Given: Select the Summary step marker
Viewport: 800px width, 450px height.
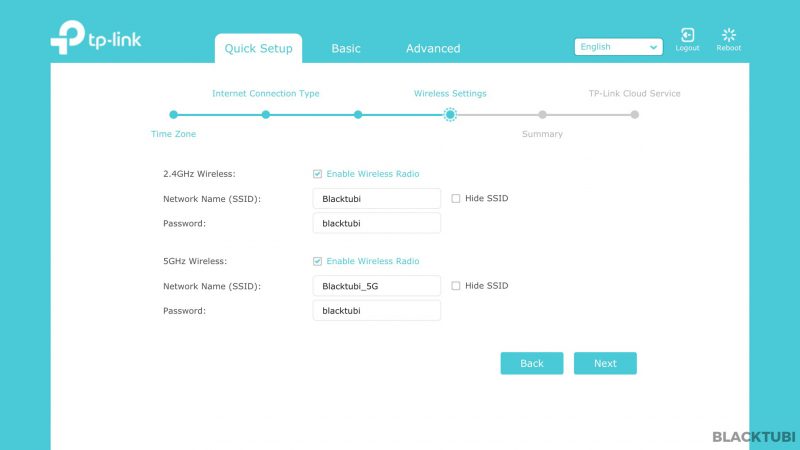Looking at the screenshot, I should click(542, 115).
